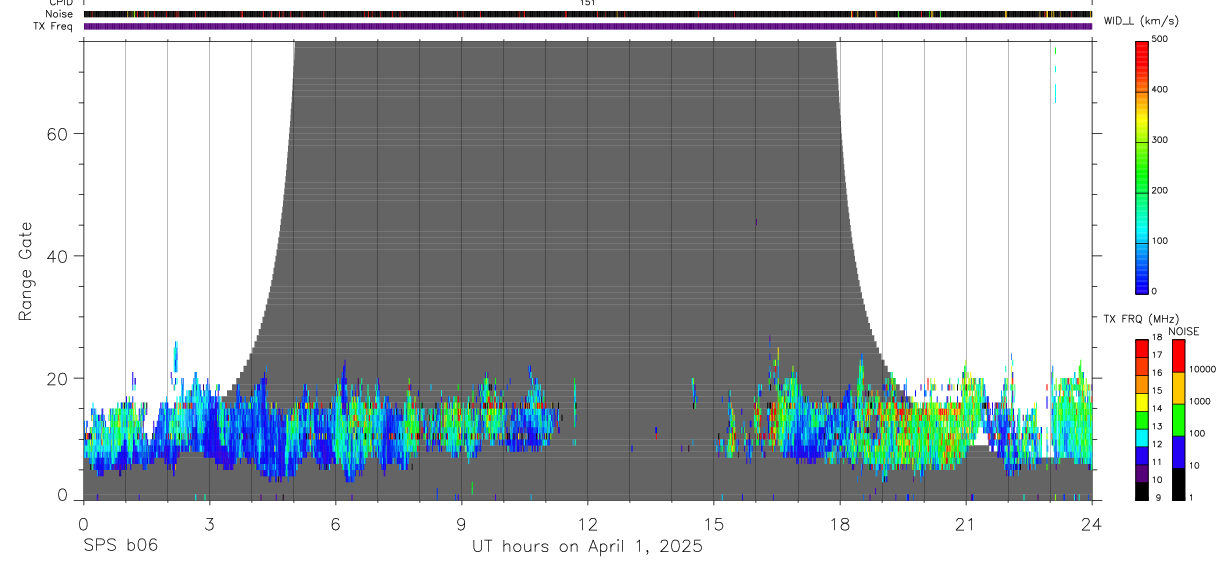Click the 60 tick label on Range Gate axis
1228x567 pixels.
coord(57,134)
